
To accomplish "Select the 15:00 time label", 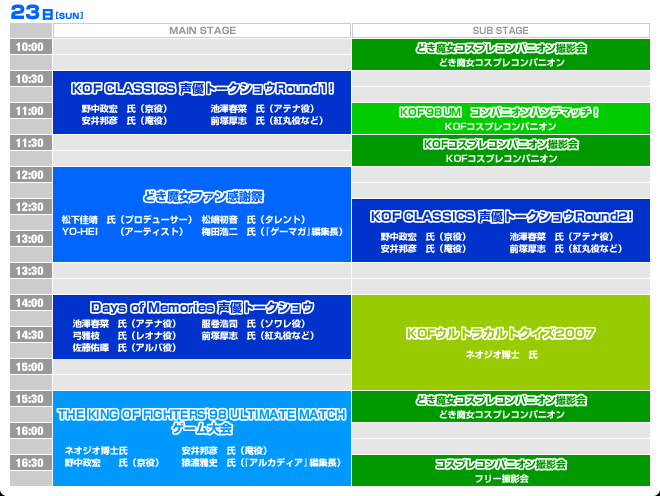I will pos(31,367).
